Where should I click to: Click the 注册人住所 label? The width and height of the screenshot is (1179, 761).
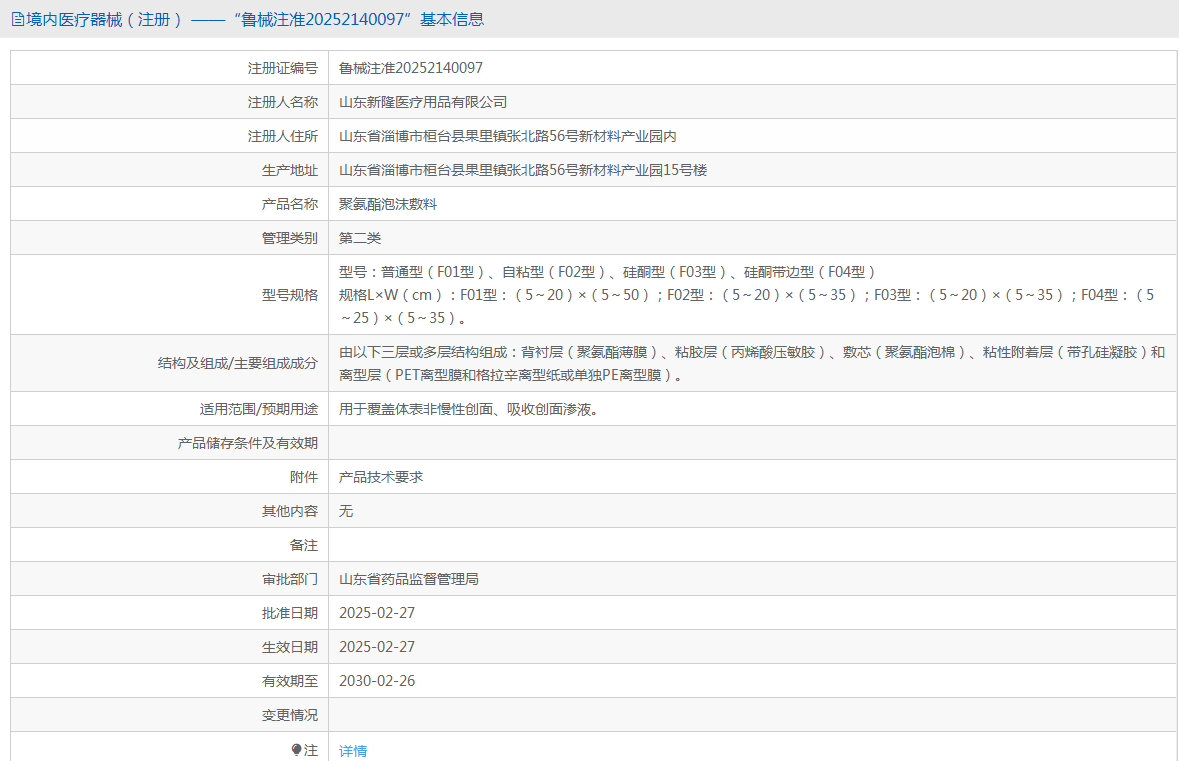[283, 136]
